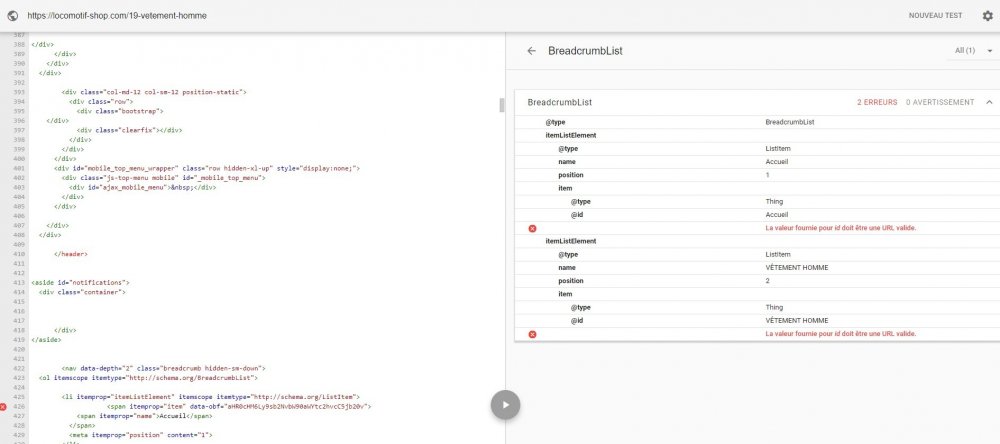Click code line 422 nav breadcrumb
Viewport: 1000px width, 444px height.
[163, 368]
